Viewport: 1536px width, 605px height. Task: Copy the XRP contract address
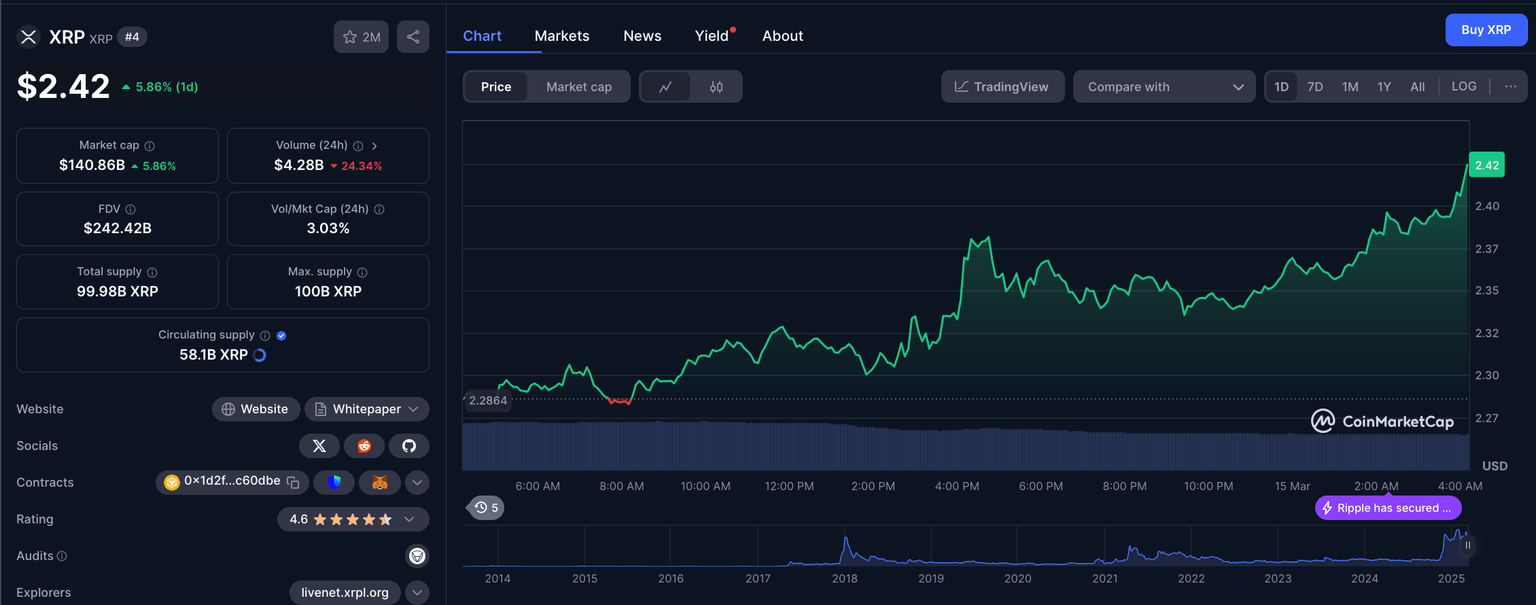(x=293, y=482)
